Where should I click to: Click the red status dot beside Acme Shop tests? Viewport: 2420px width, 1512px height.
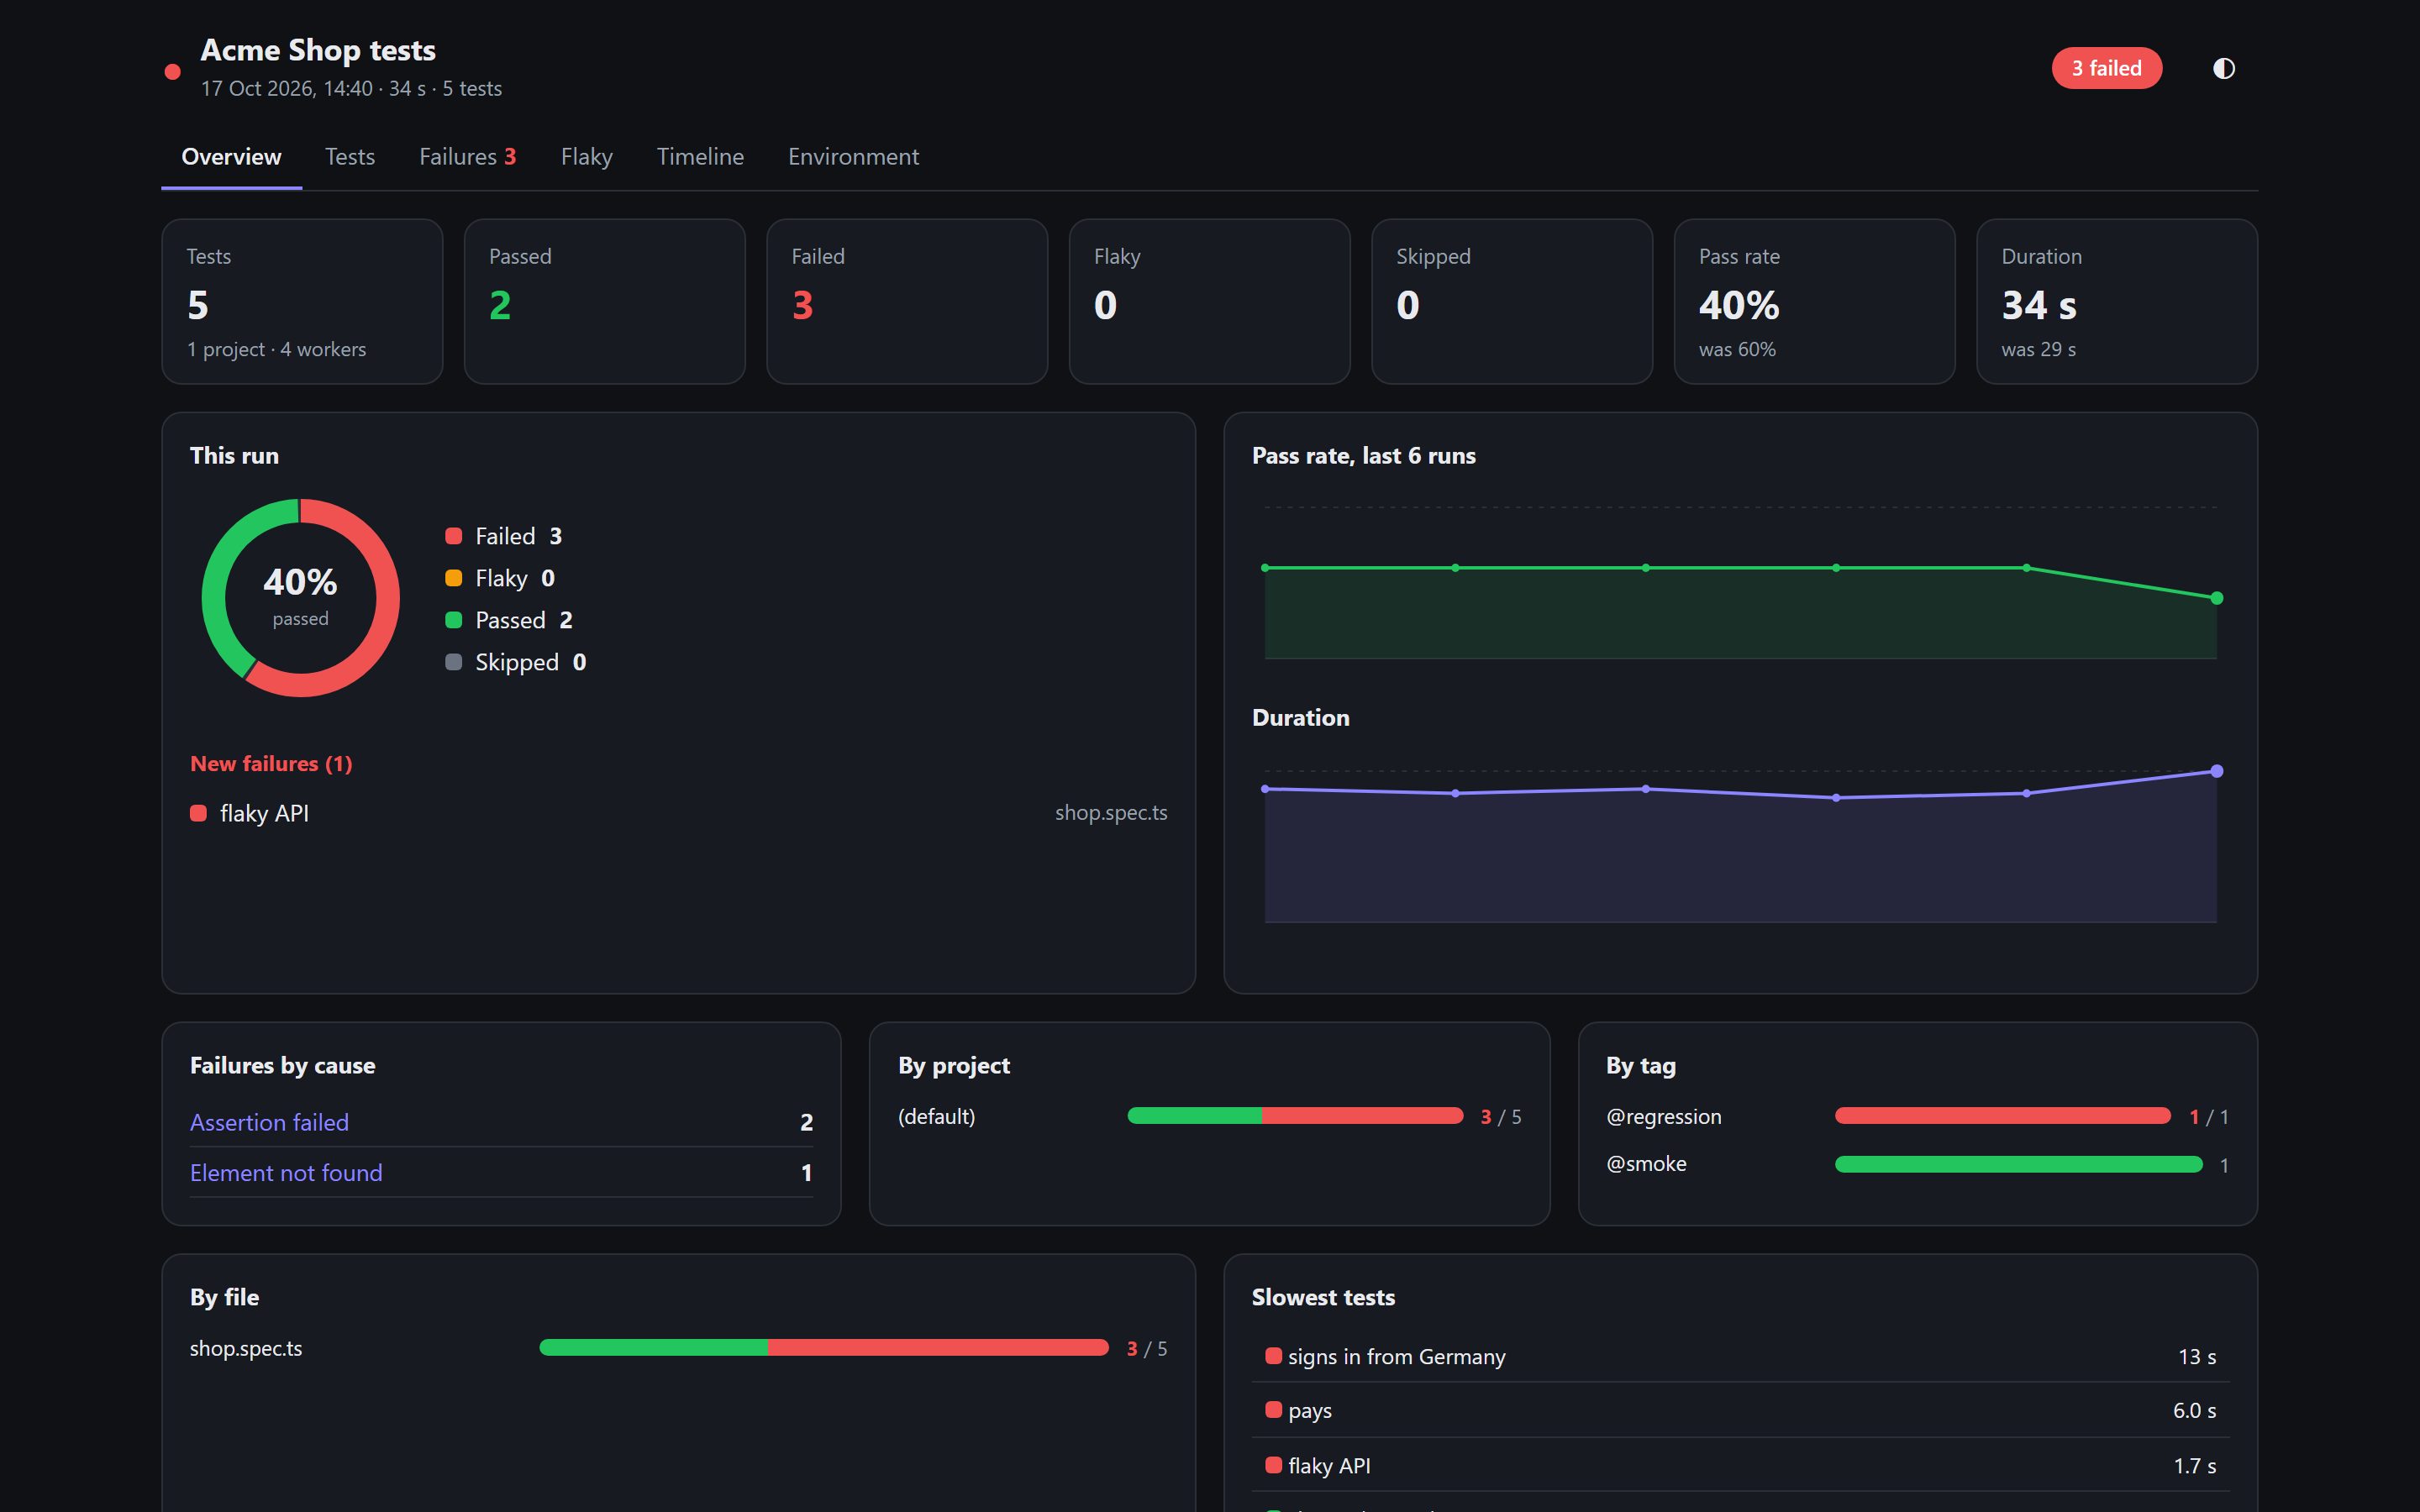172,71
